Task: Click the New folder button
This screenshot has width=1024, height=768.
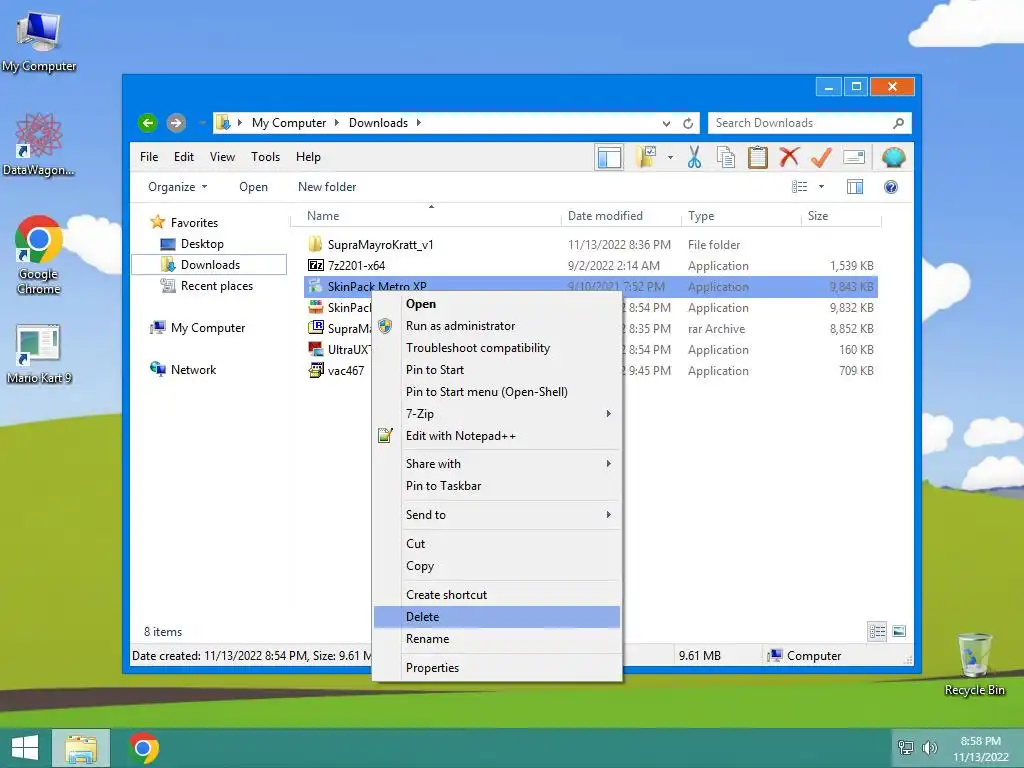Action: pos(327,187)
